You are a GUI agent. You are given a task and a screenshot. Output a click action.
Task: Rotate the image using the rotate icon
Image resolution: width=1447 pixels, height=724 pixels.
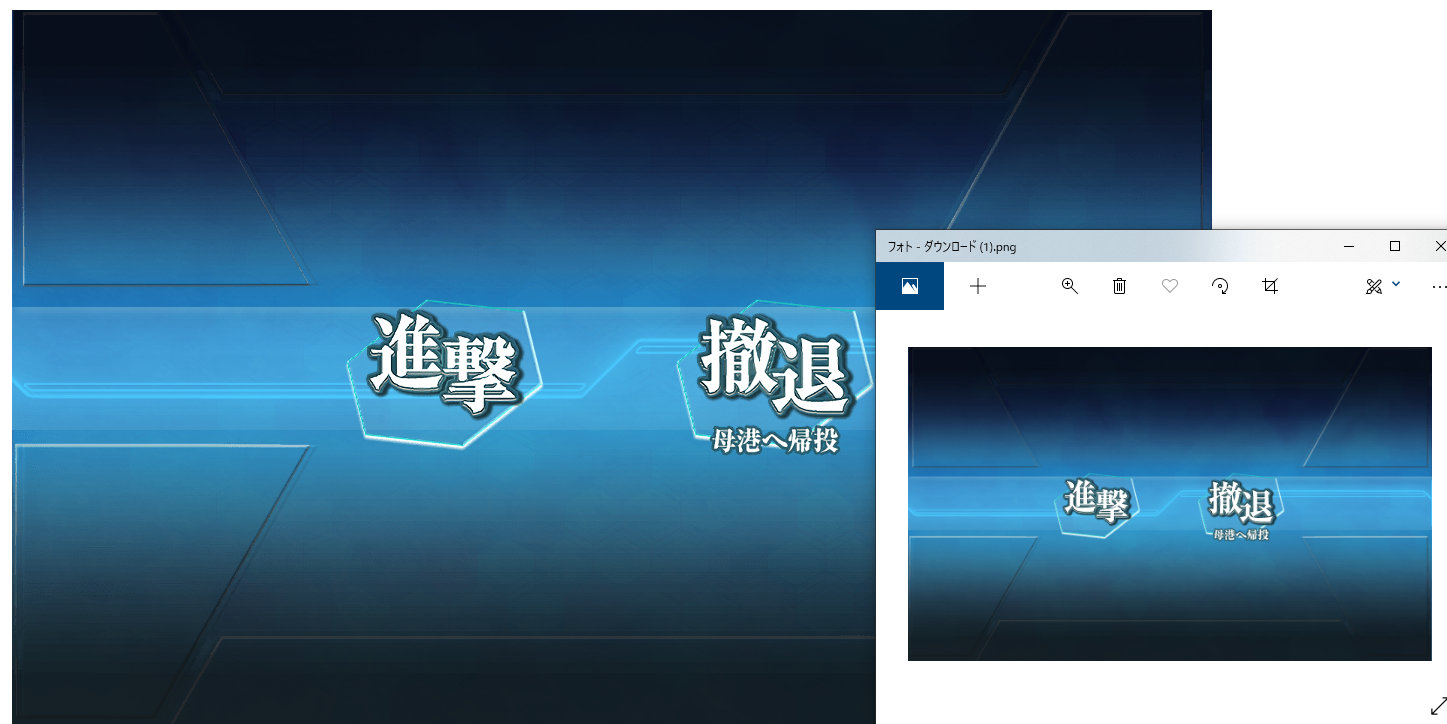[1219, 286]
